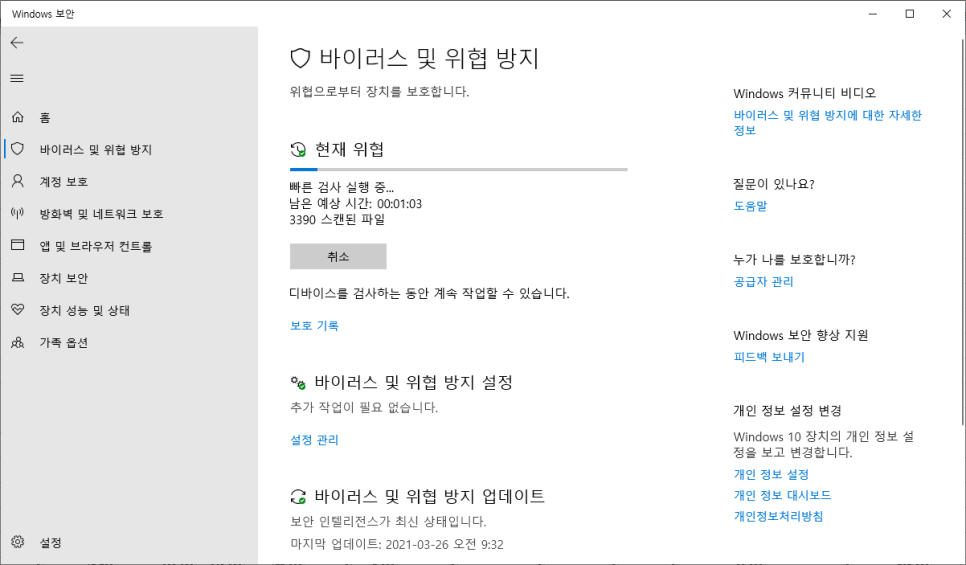The height and width of the screenshot is (565, 966).
Task: Click the gears icon beside 바이러스 및 위협 방지 설정
Action: (x=298, y=383)
